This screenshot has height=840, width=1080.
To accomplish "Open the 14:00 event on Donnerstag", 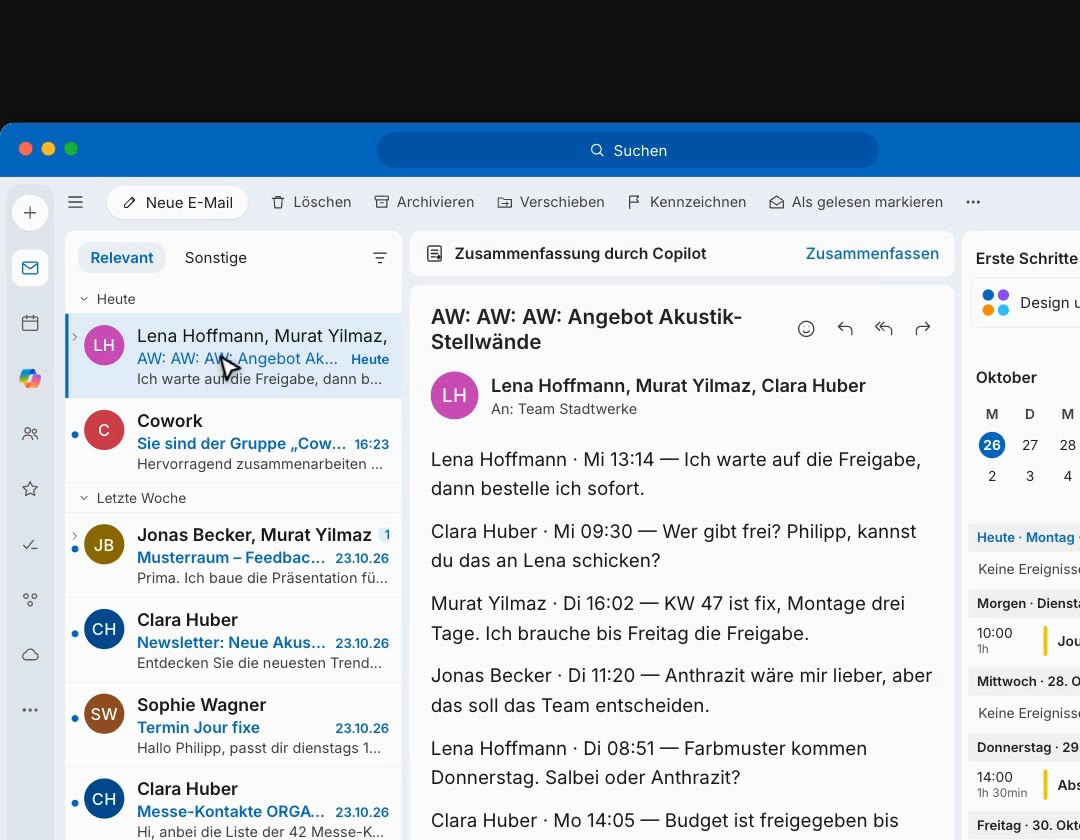I will 1026,784.
